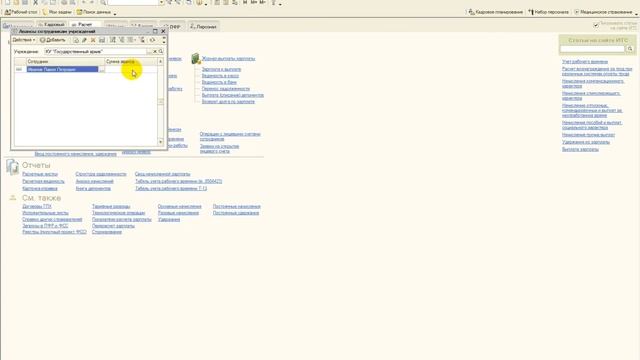Open Постоянные удержания link
This screenshot has width=640, height=360.
236,213
